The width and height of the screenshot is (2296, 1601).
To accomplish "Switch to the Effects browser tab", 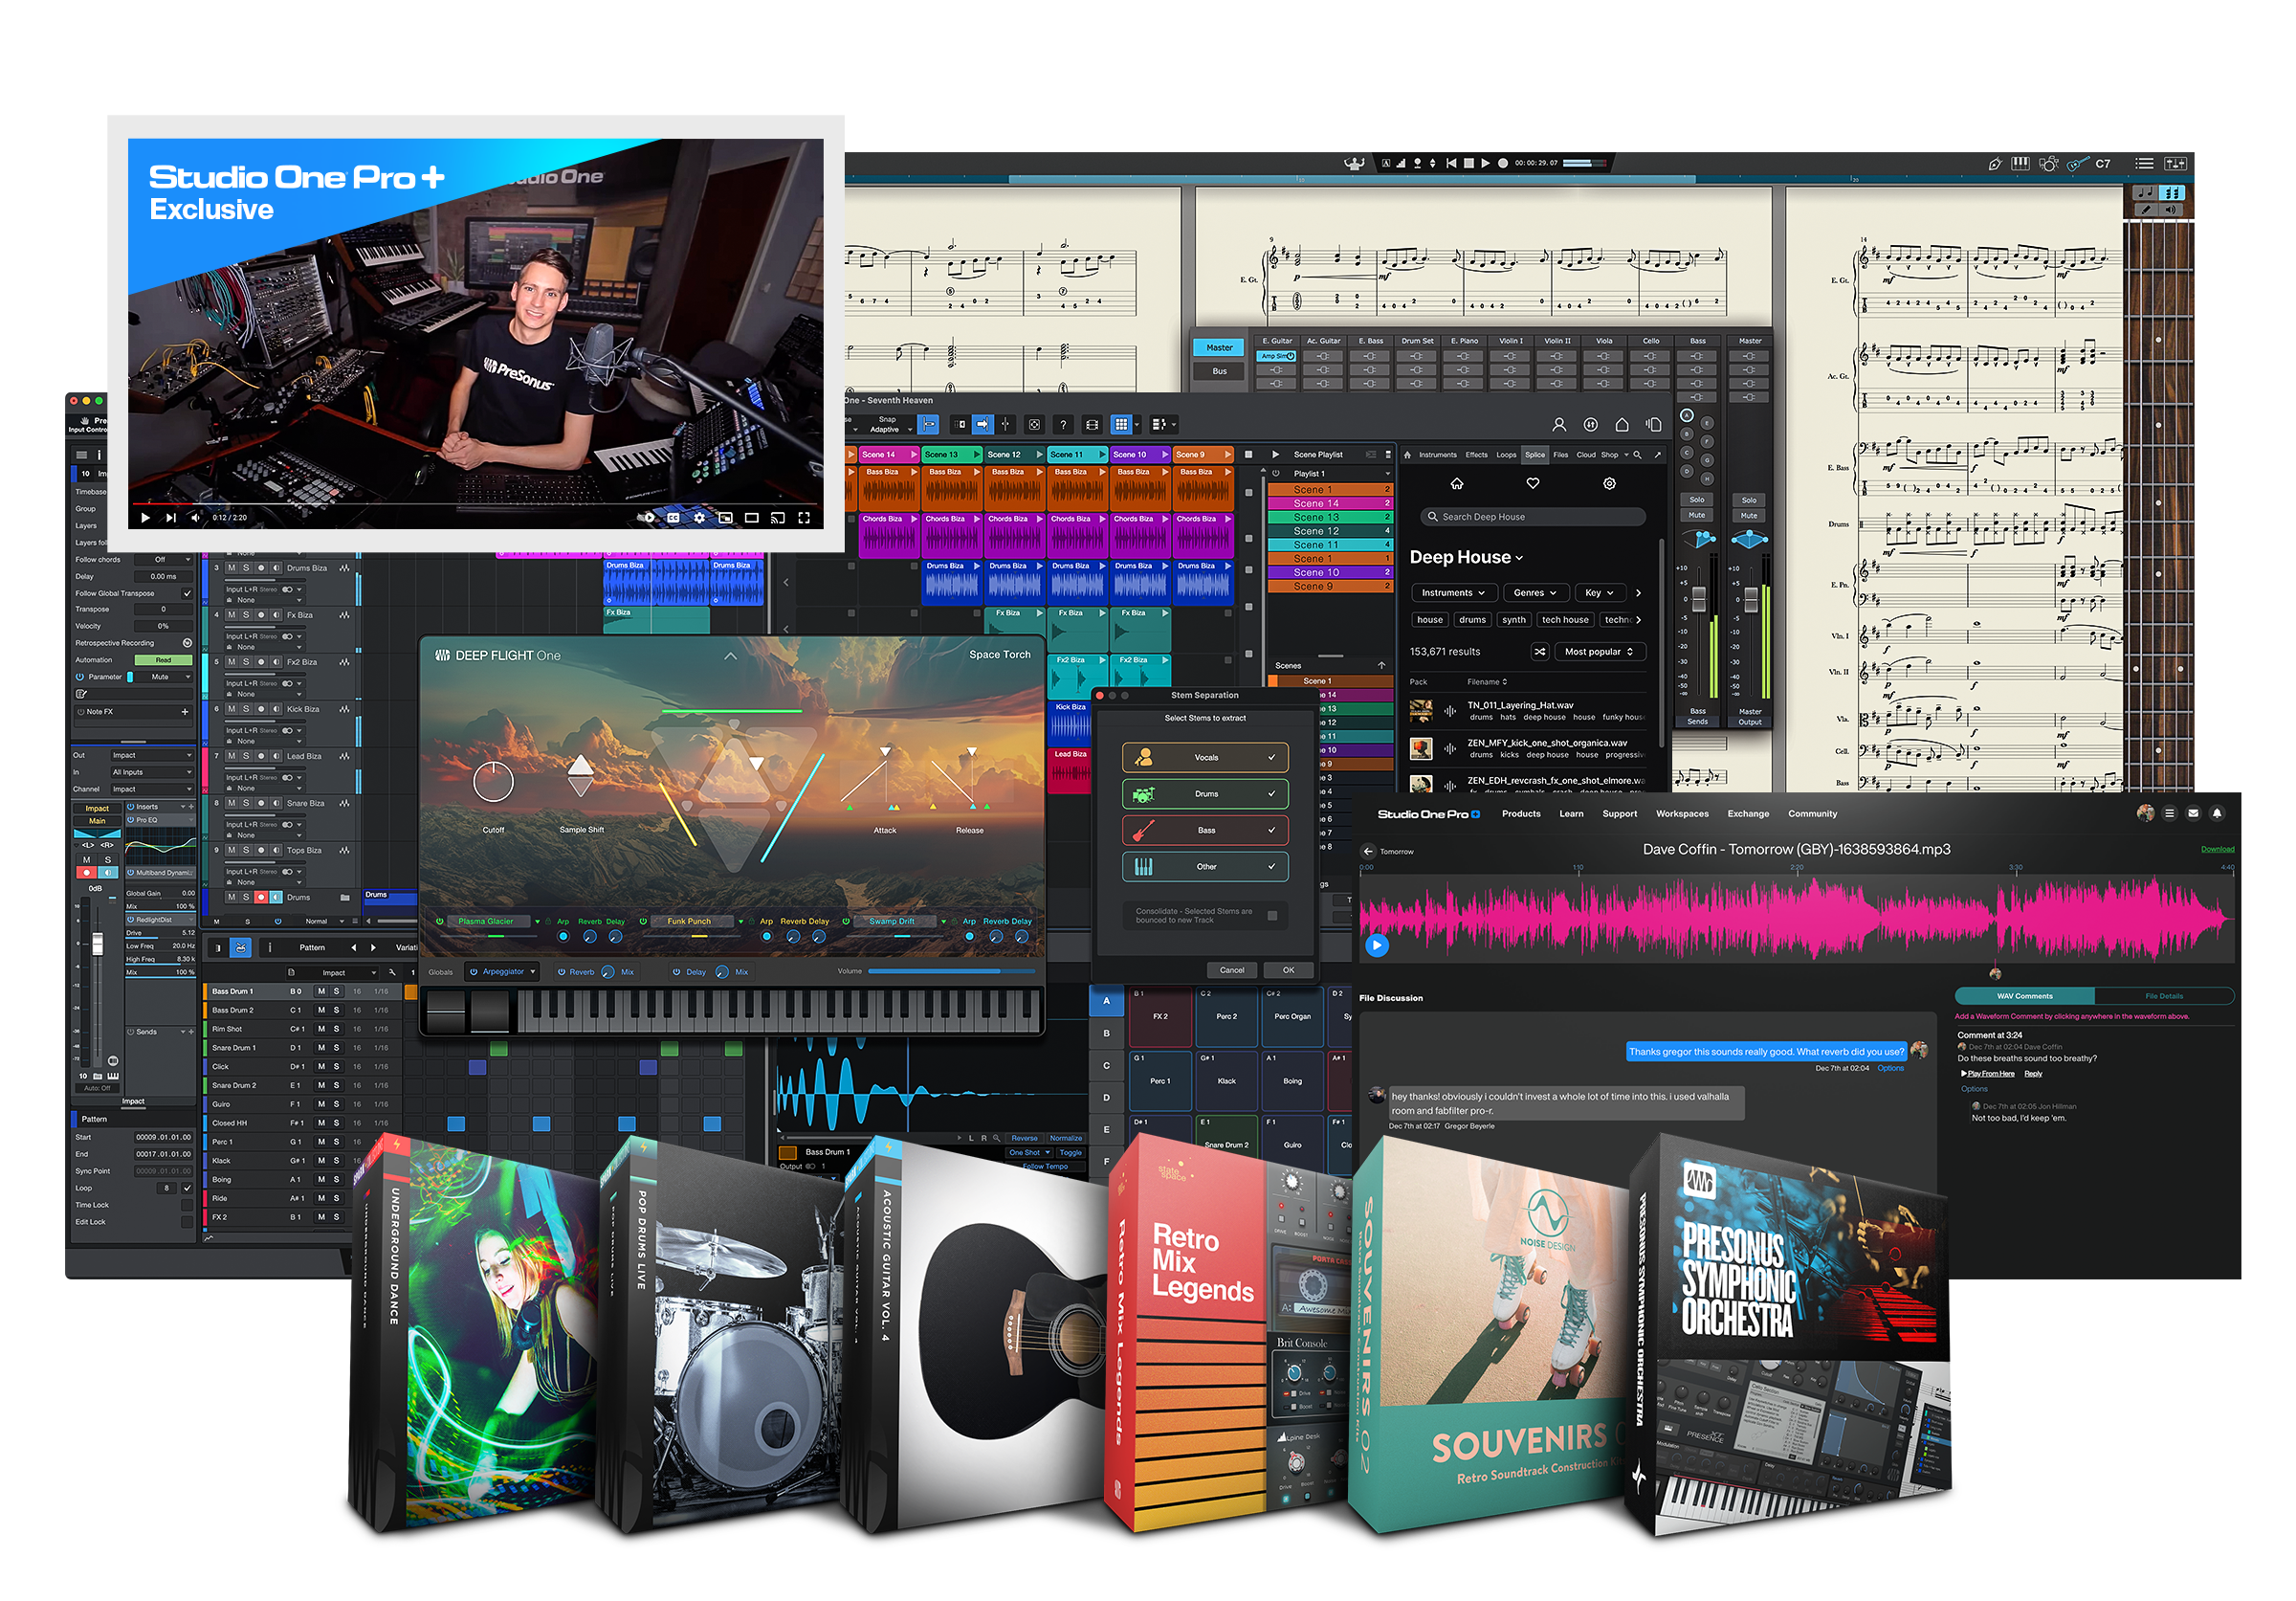I will tap(1476, 455).
